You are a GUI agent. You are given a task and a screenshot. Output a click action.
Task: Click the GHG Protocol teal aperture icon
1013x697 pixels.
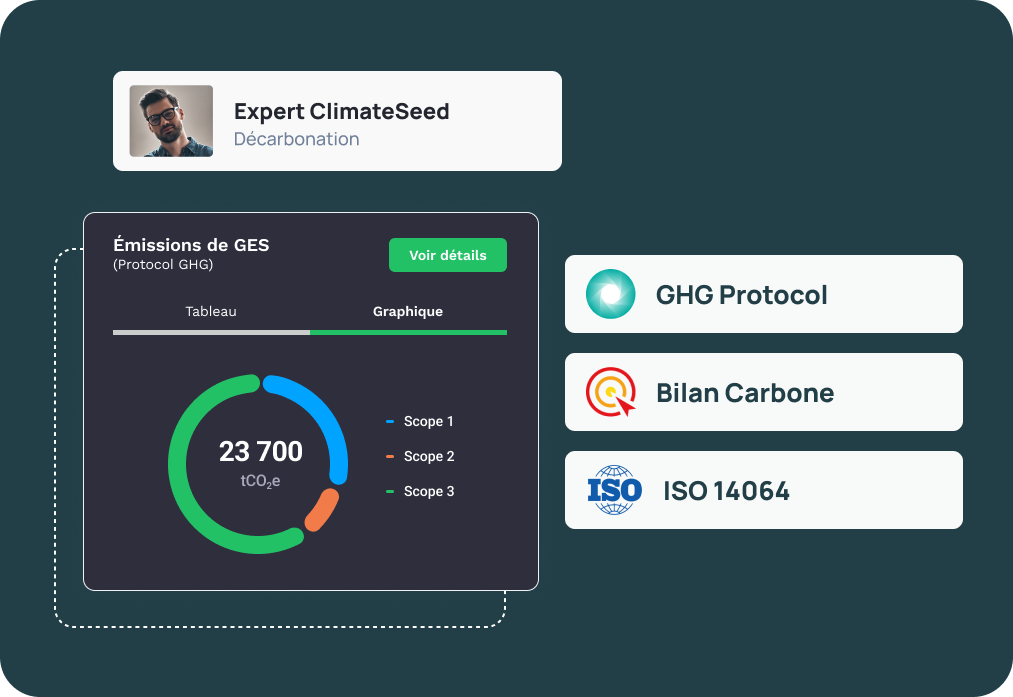[611, 294]
